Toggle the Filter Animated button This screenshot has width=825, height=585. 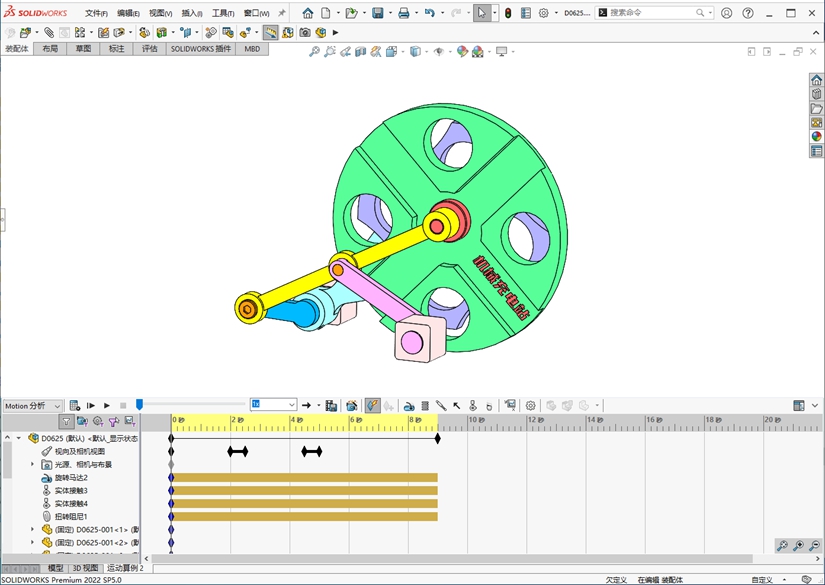coord(82,422)
